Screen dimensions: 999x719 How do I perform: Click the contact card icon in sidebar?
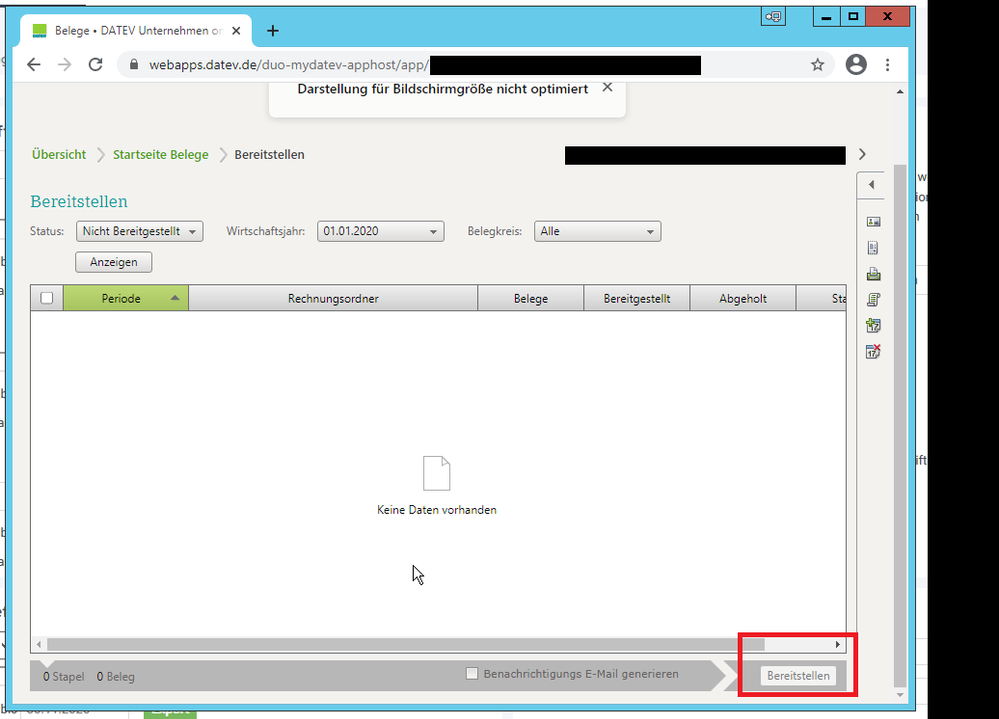[873, 221]
